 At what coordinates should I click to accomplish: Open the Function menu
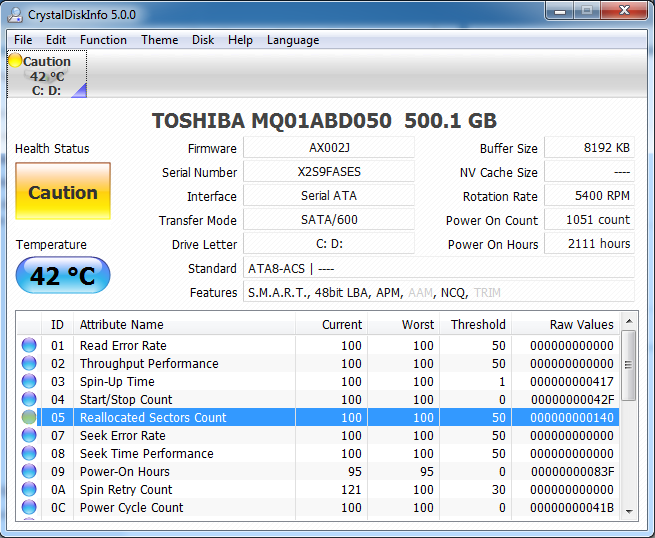103,40
